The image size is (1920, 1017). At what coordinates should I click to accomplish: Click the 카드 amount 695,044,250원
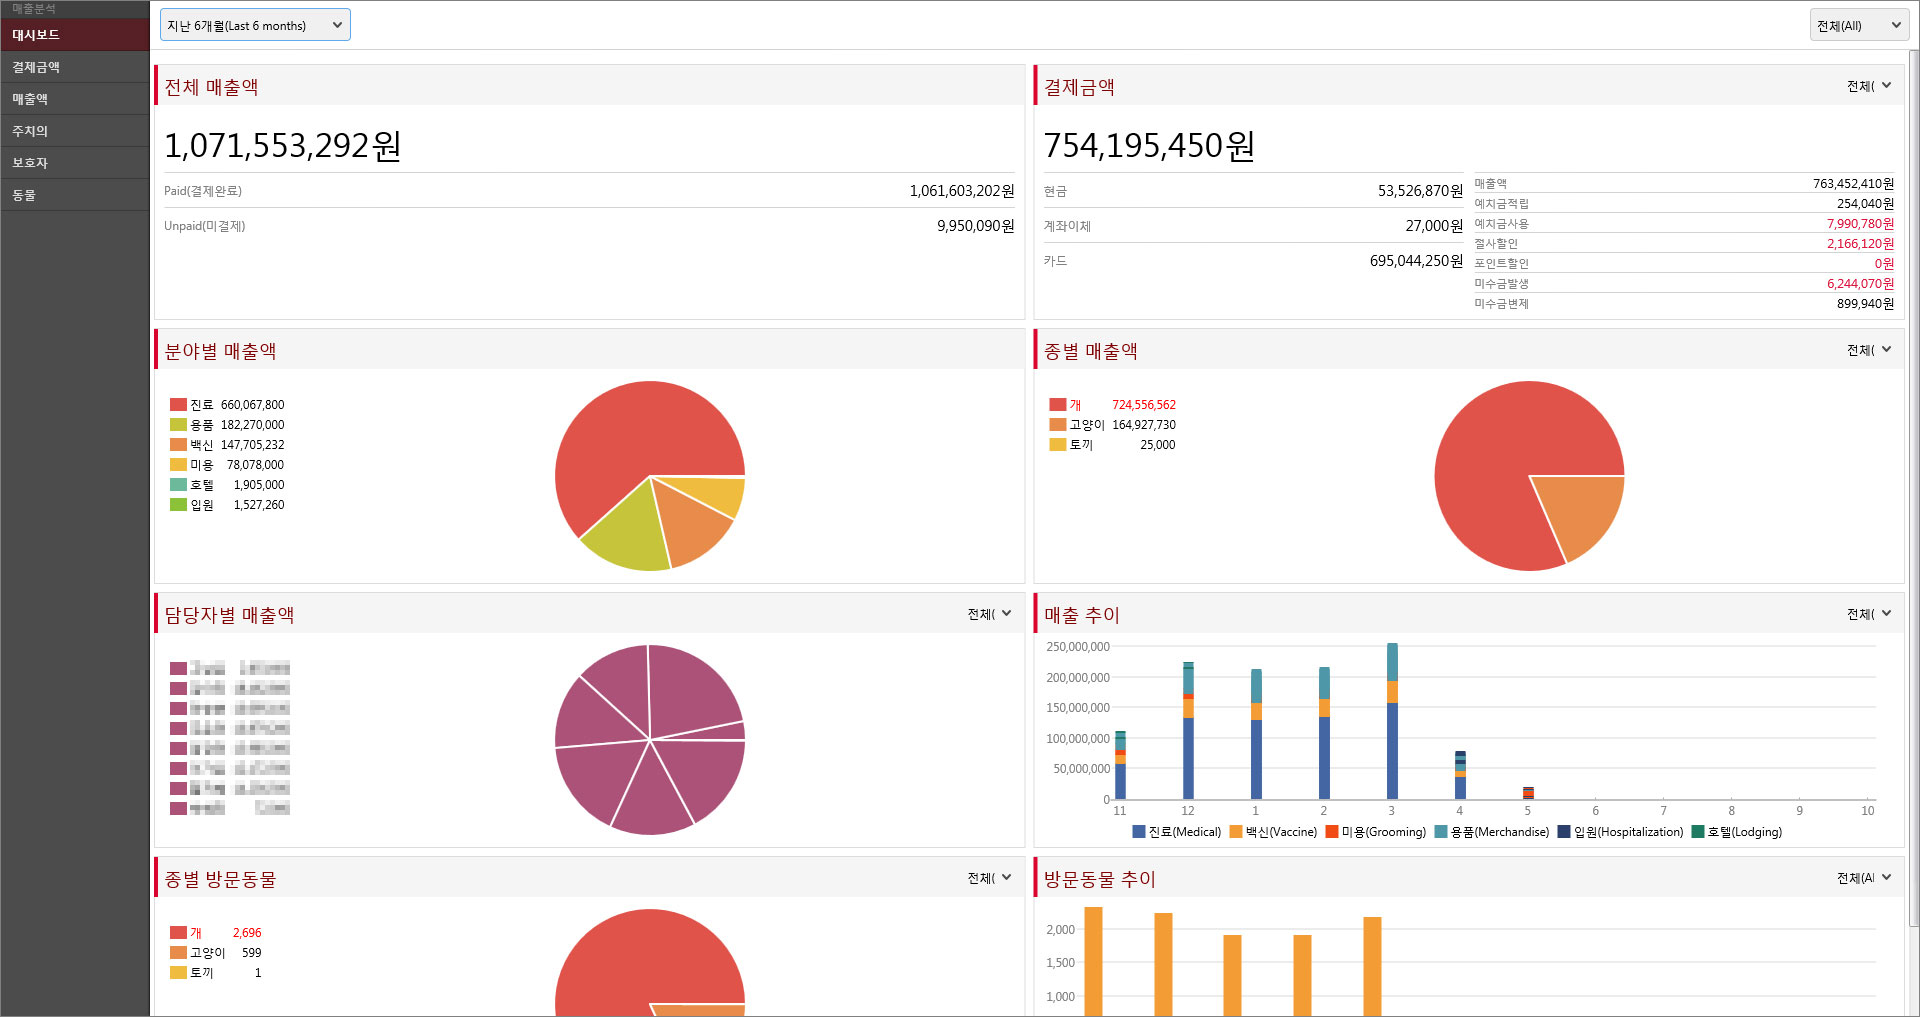(1416, 261)
